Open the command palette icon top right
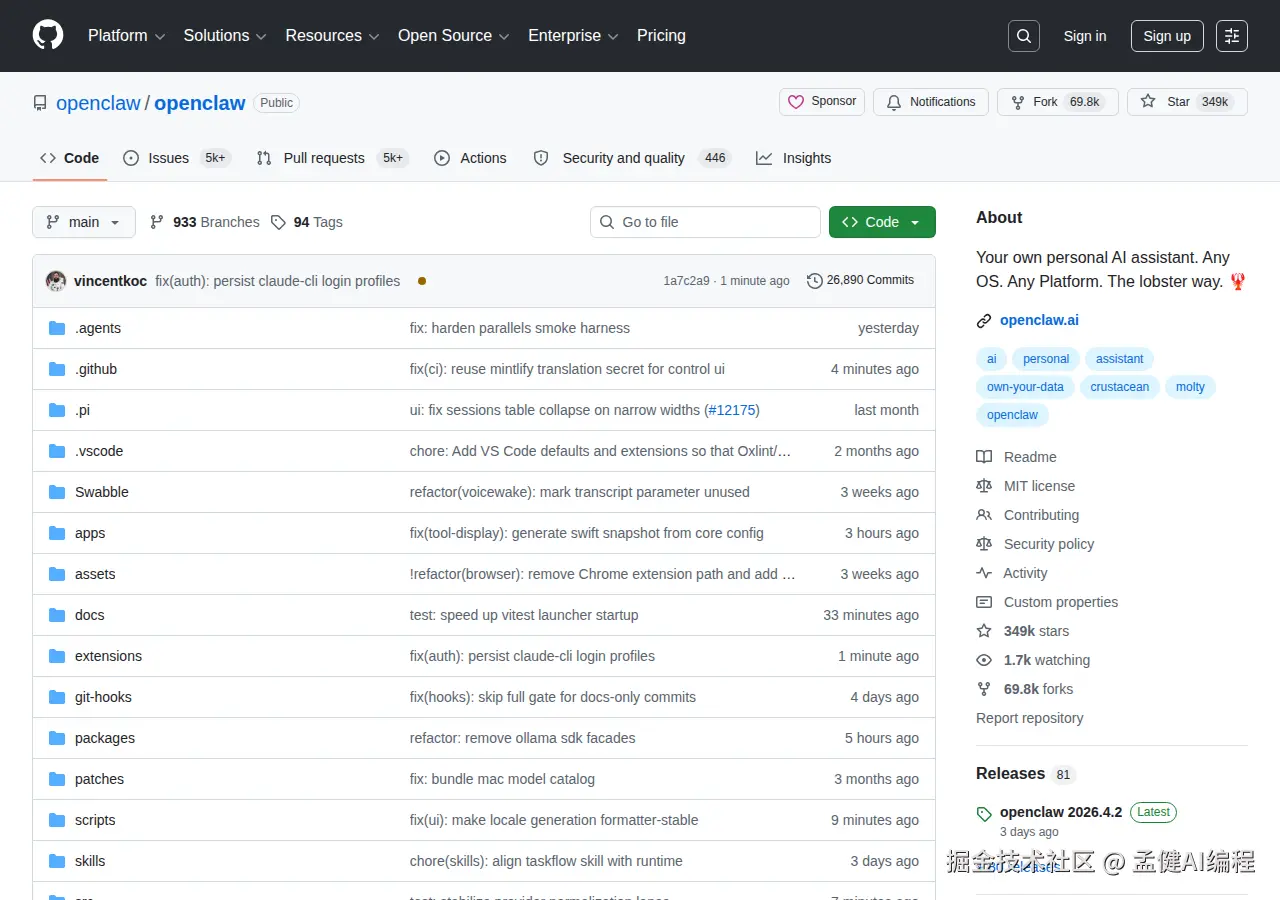1280x900 pixels. [x=1231, y=35]
